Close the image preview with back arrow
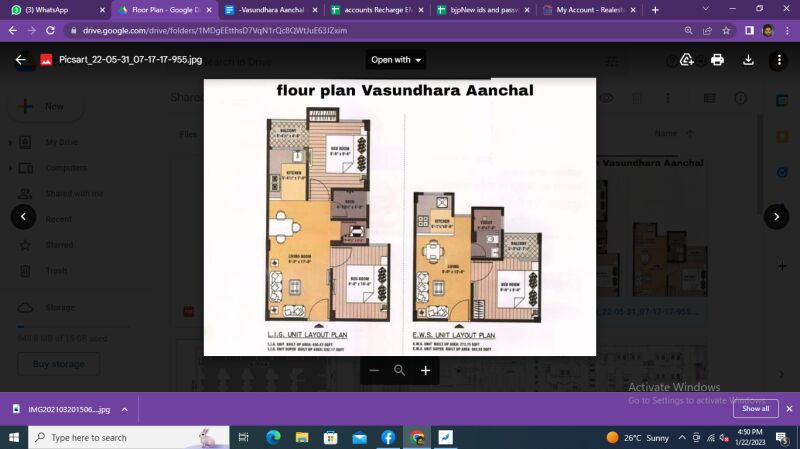Screen dimensions: 800x449 [20, 60]
